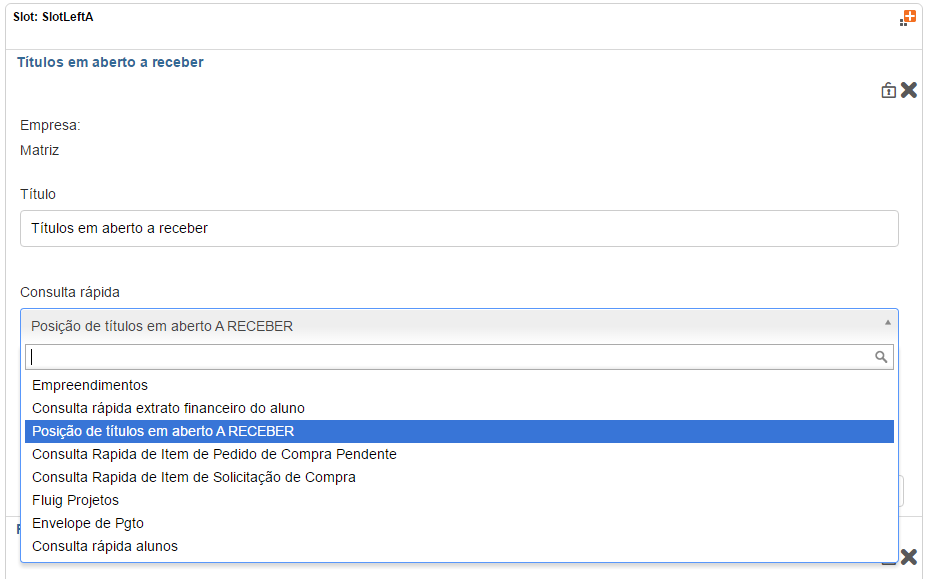Pick Consulta Rapida de Item de Pedido de Compra Pendente
Screen dimensions: 927x579
point(214,454)
